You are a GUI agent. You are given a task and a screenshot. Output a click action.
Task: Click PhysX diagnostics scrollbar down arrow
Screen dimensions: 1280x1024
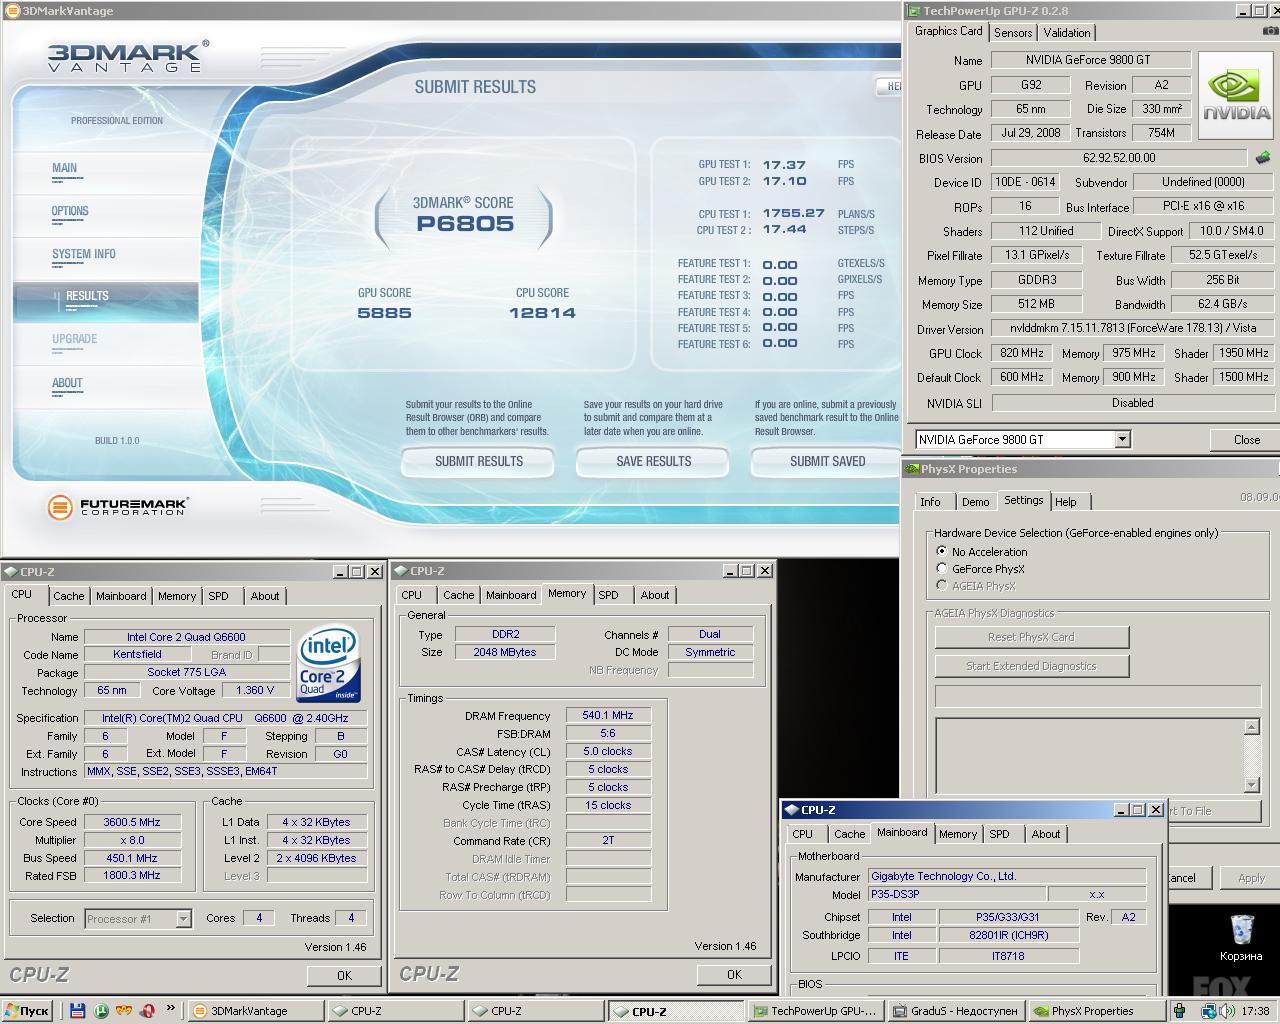tap(1251, 785)
